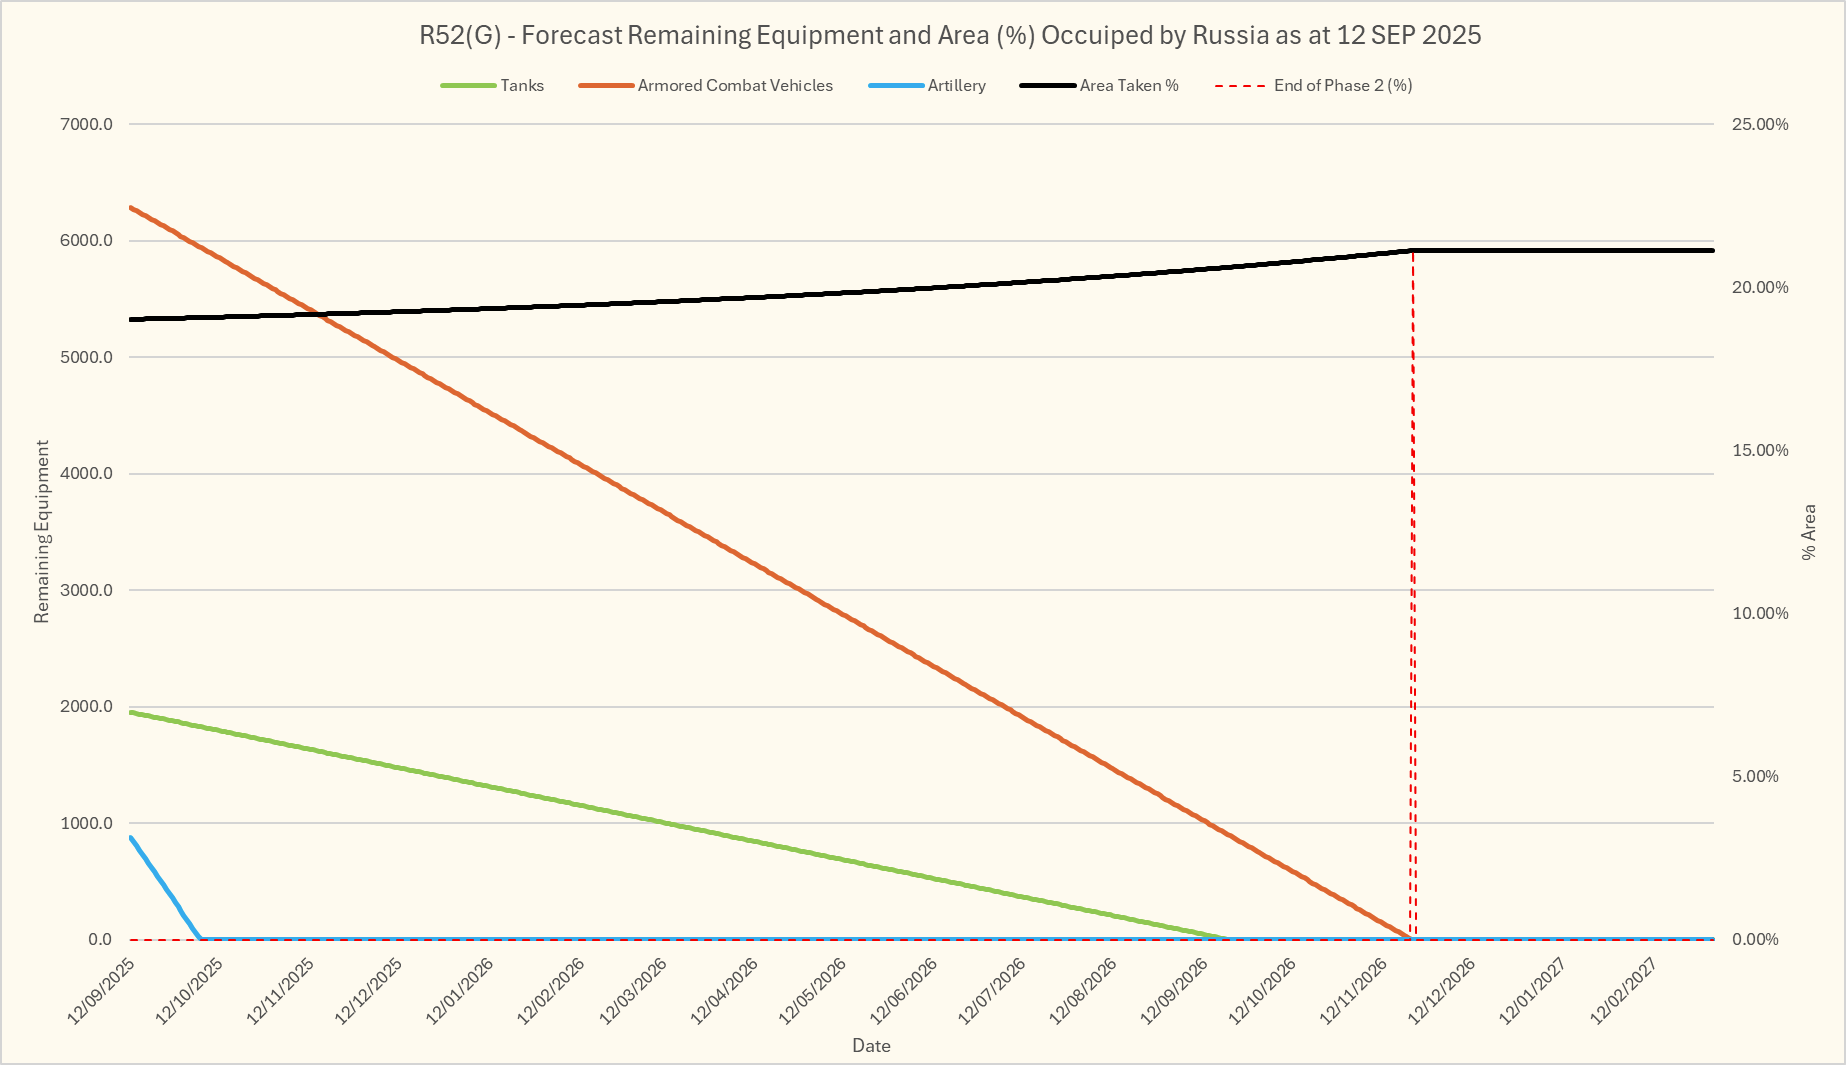Click the 25.00% right axis label
Screen dimensions: 1846x1065
click(1760, 125)
